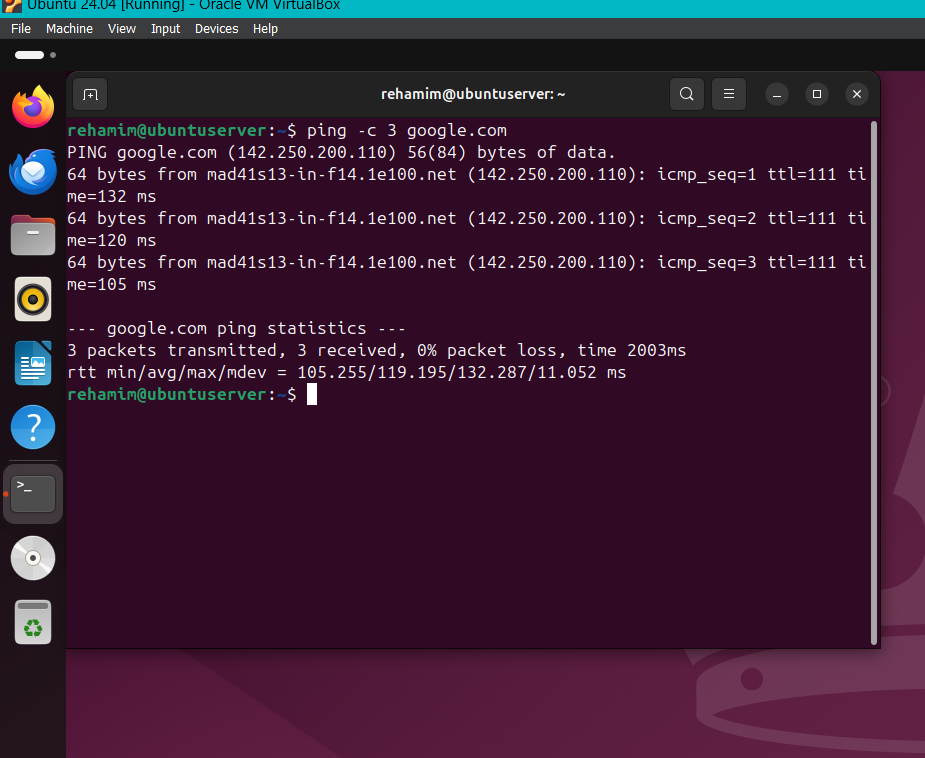Click the terminal vertical scrollbar
Screen dimensions: 925x758
point(874,383)
